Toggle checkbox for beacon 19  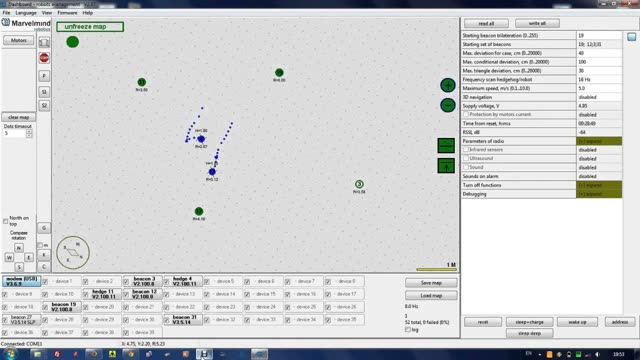coord(45,307)
